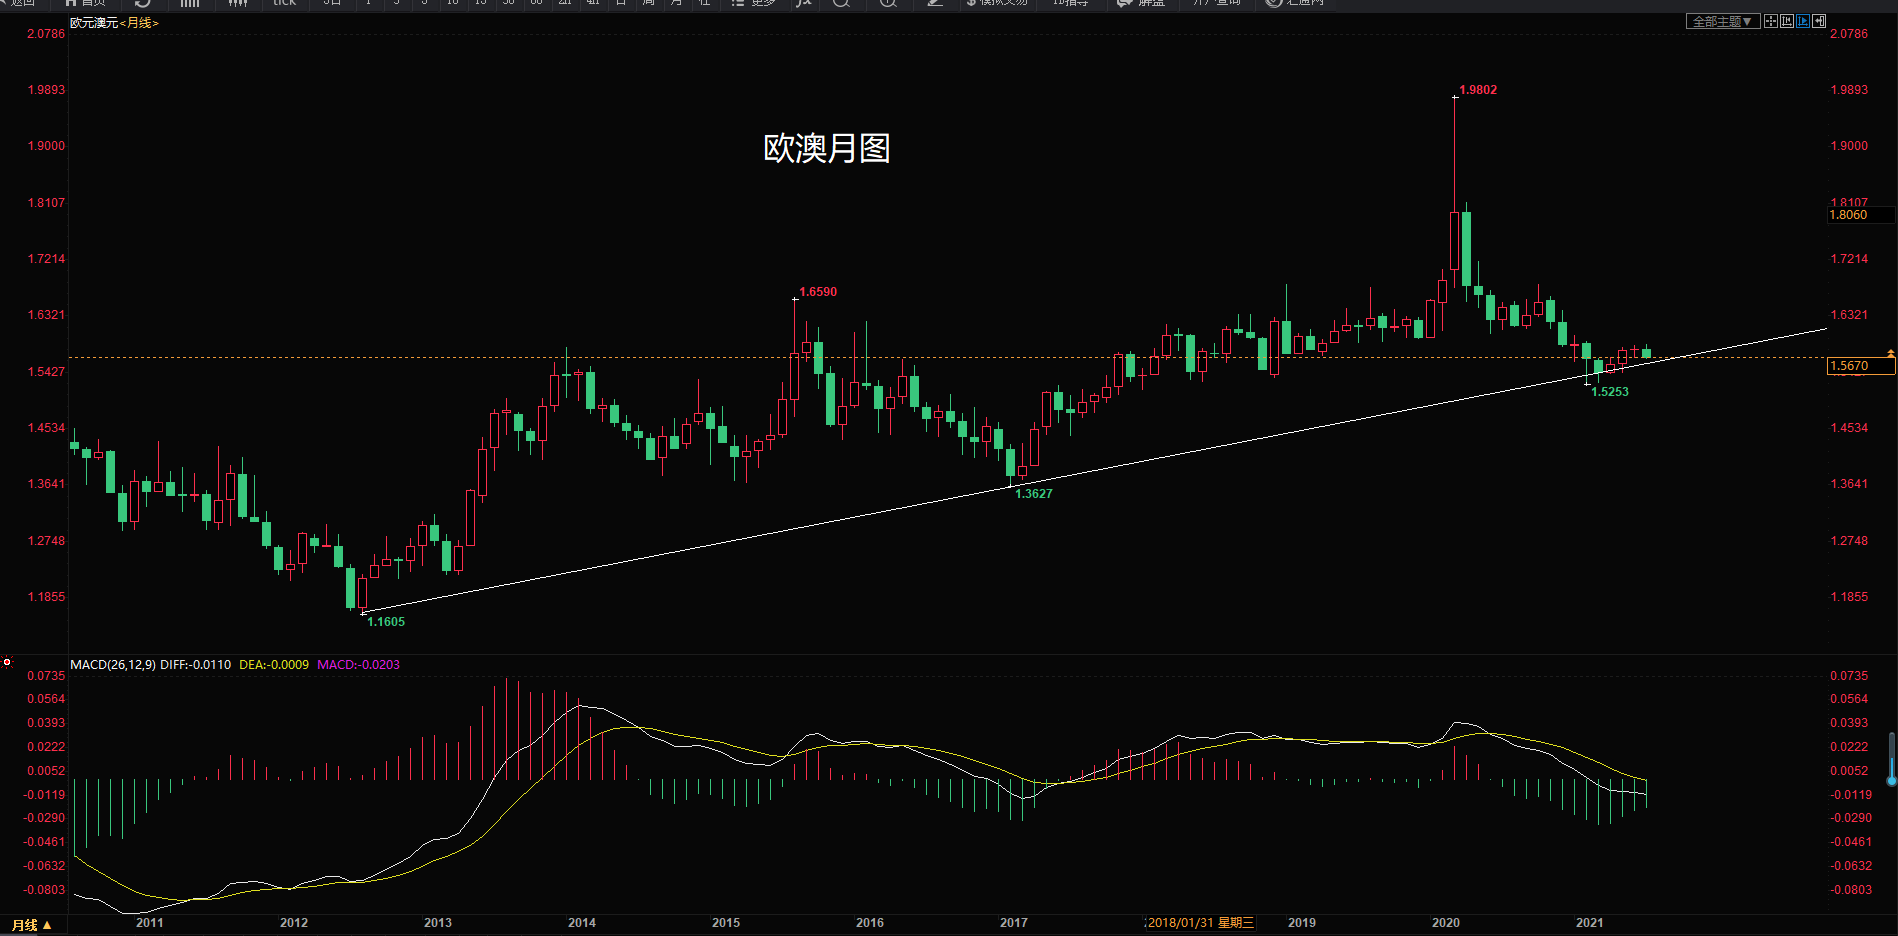Click the MACD(26,12,9) indicator label

pyautogui.click(x=112, y=665)
